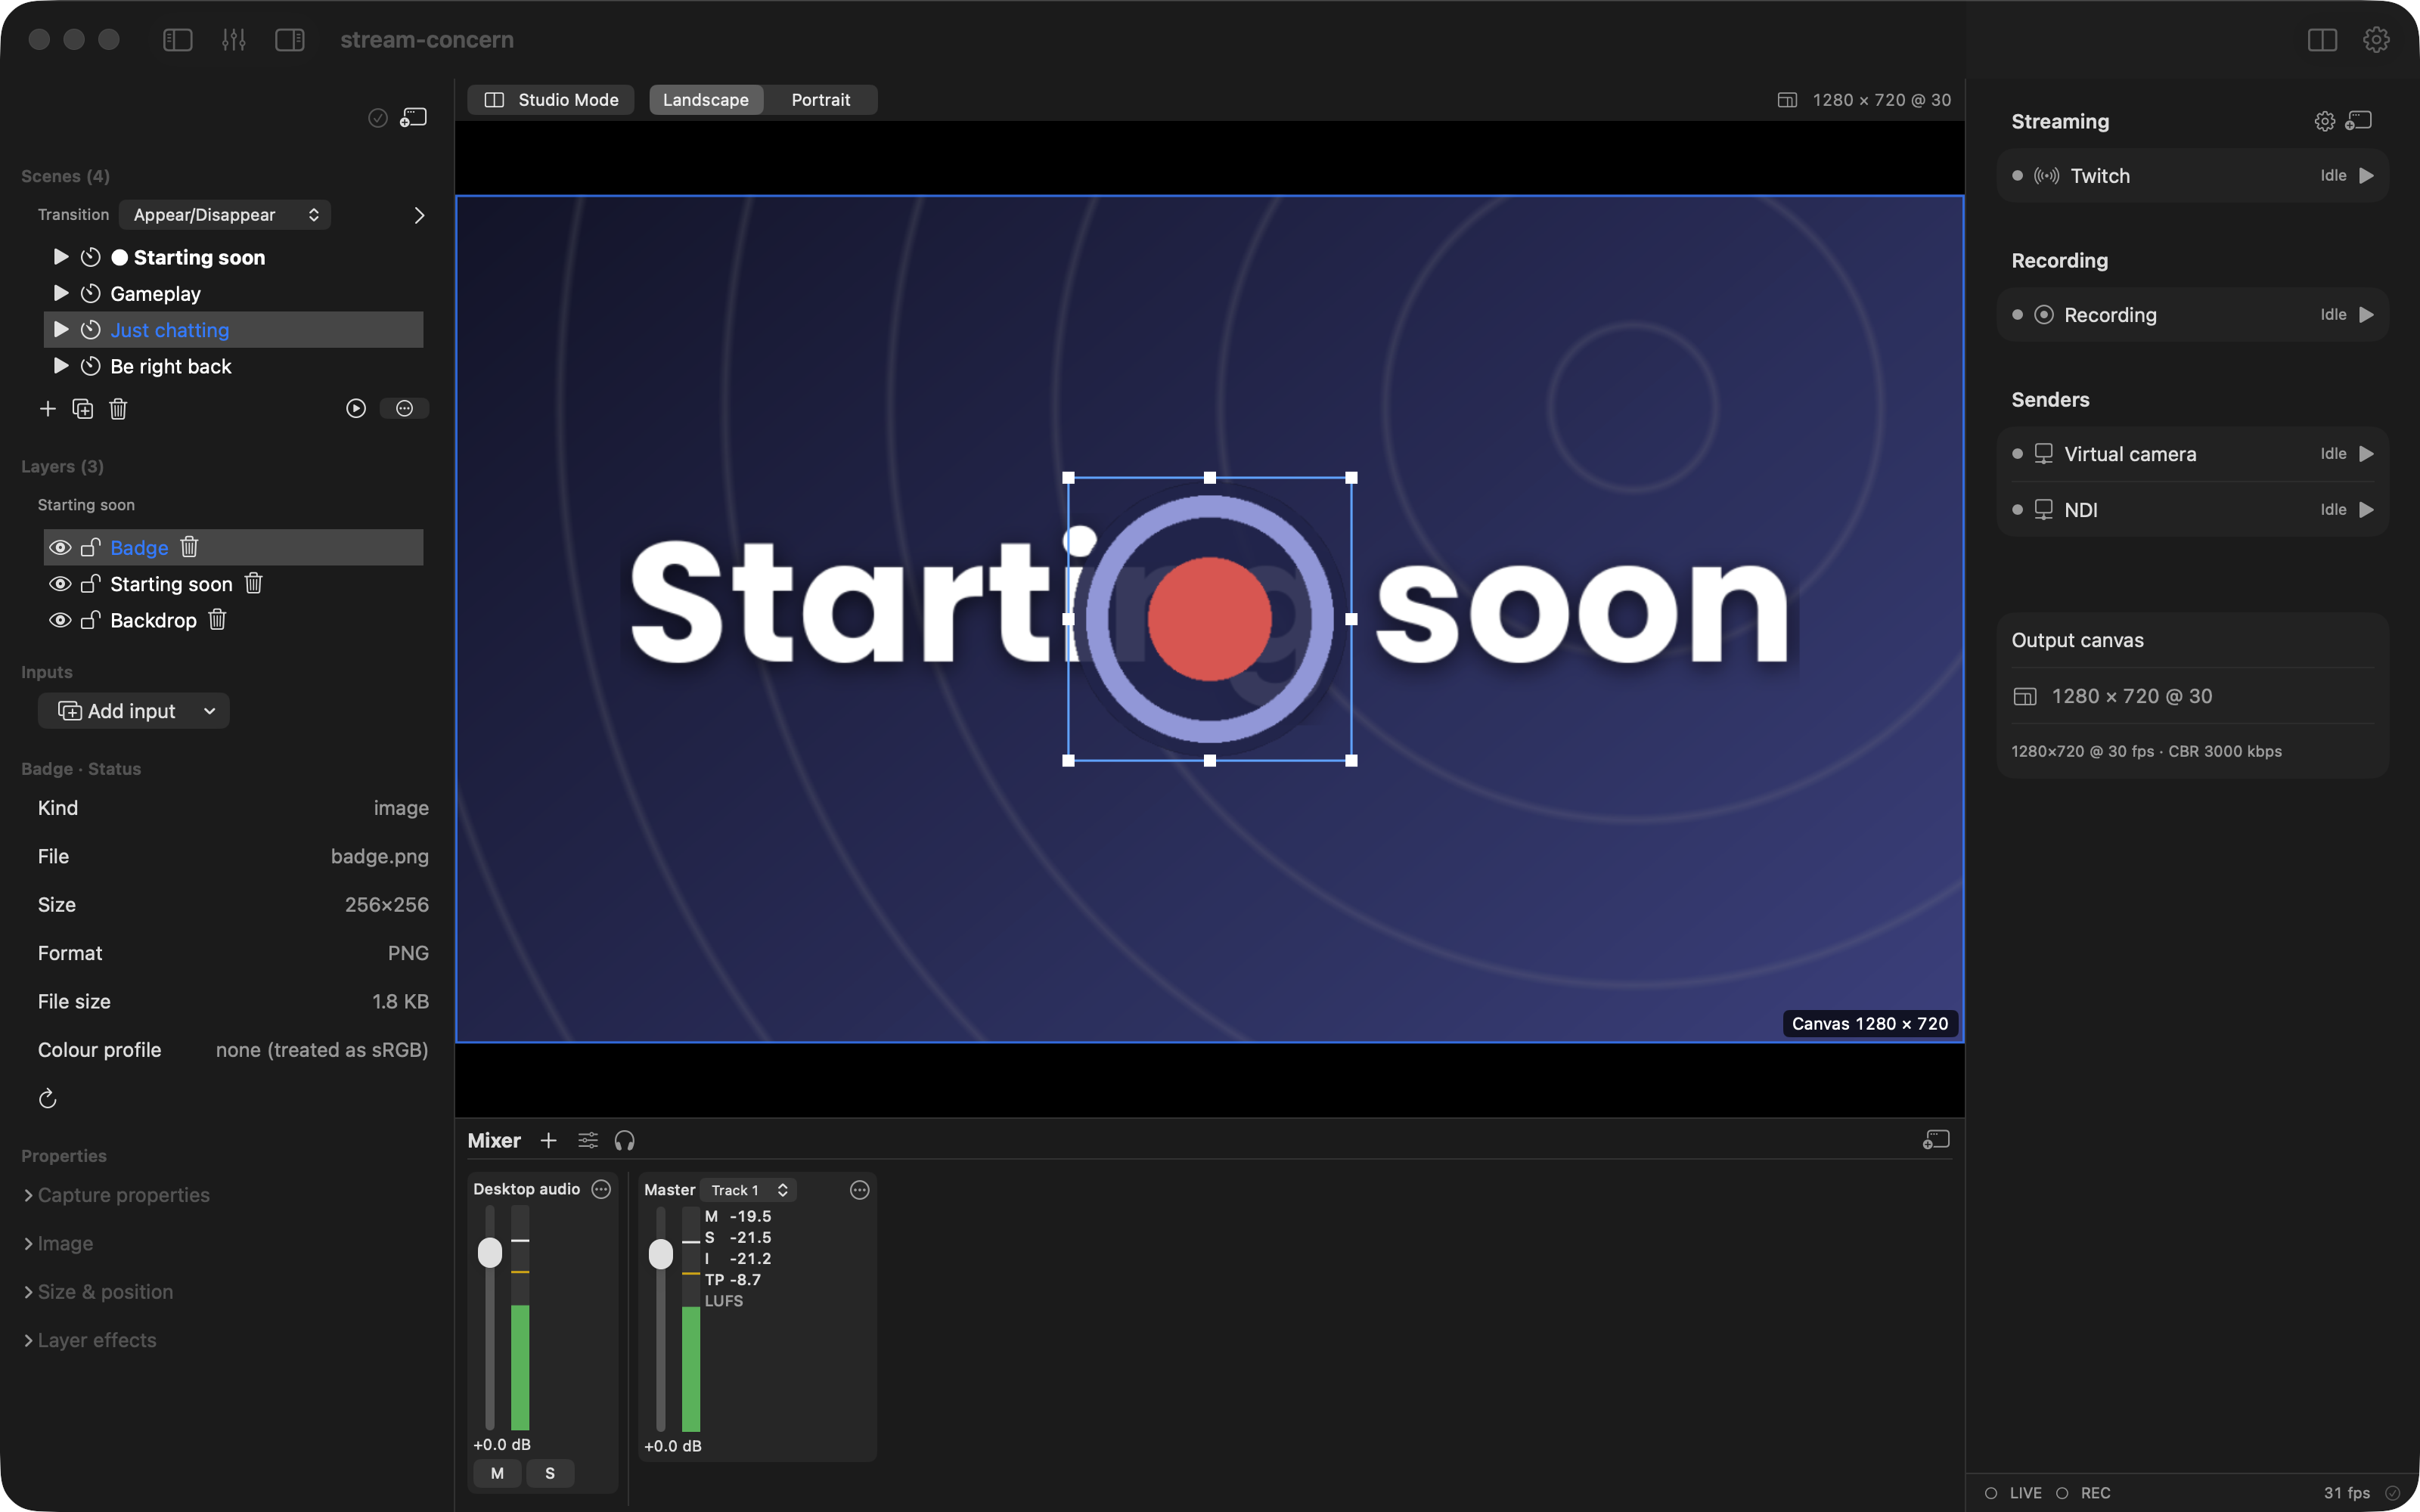Add a new scene with plus icon
This screenshot has width=2420, height=1512.
pos(47,408)
